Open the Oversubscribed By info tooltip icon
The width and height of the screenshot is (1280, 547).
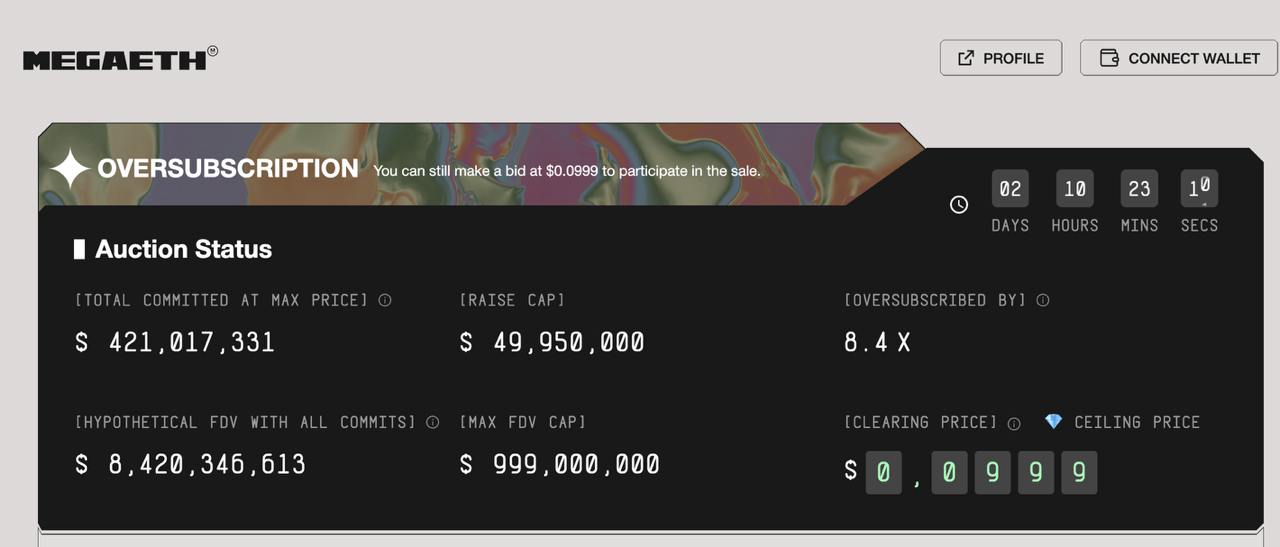click(1043, 300)
